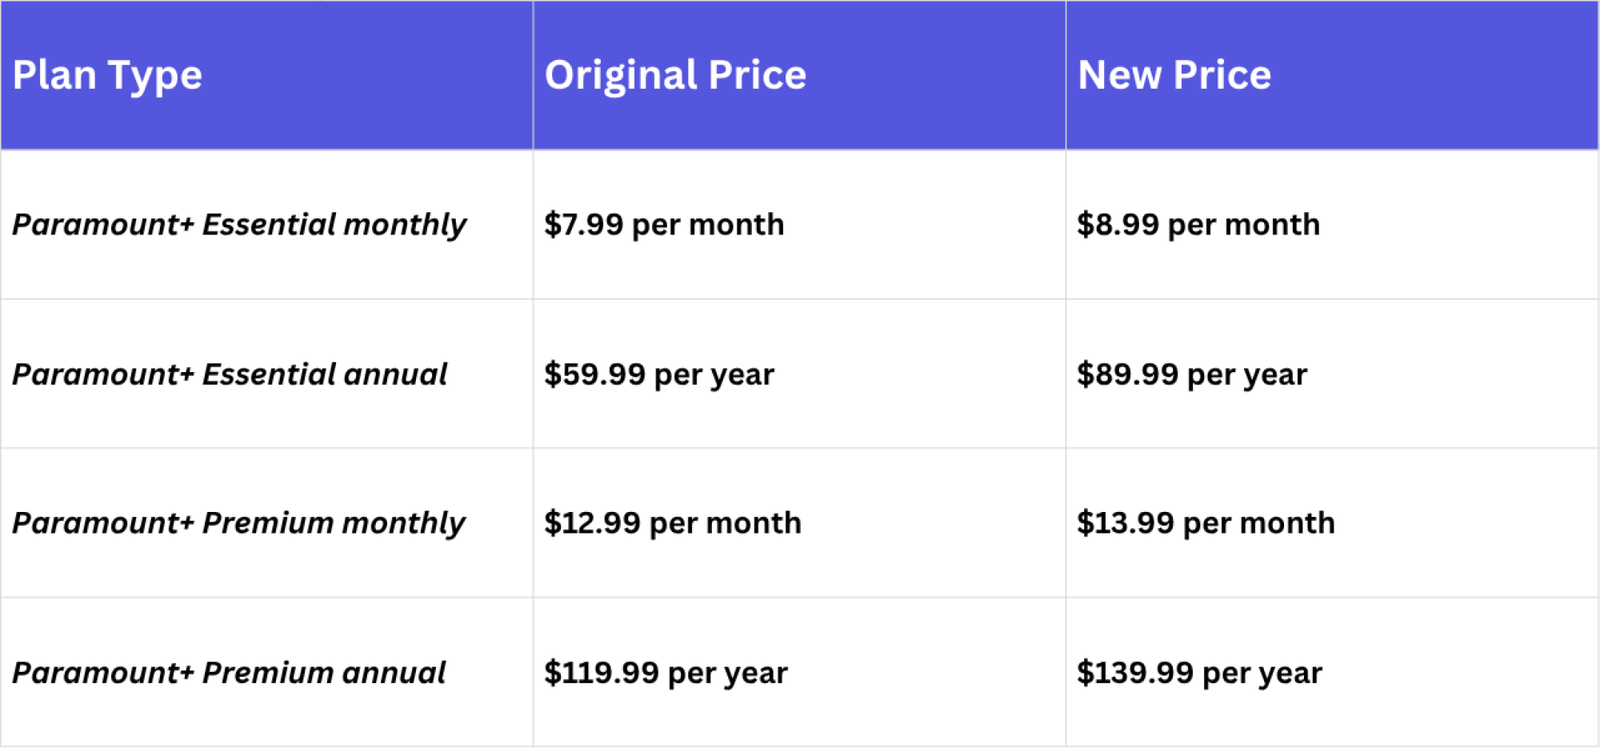The height and width of the screenshot is (748, 1600).
Task: Click the $119.99 per year price
Action: (666, 673)
